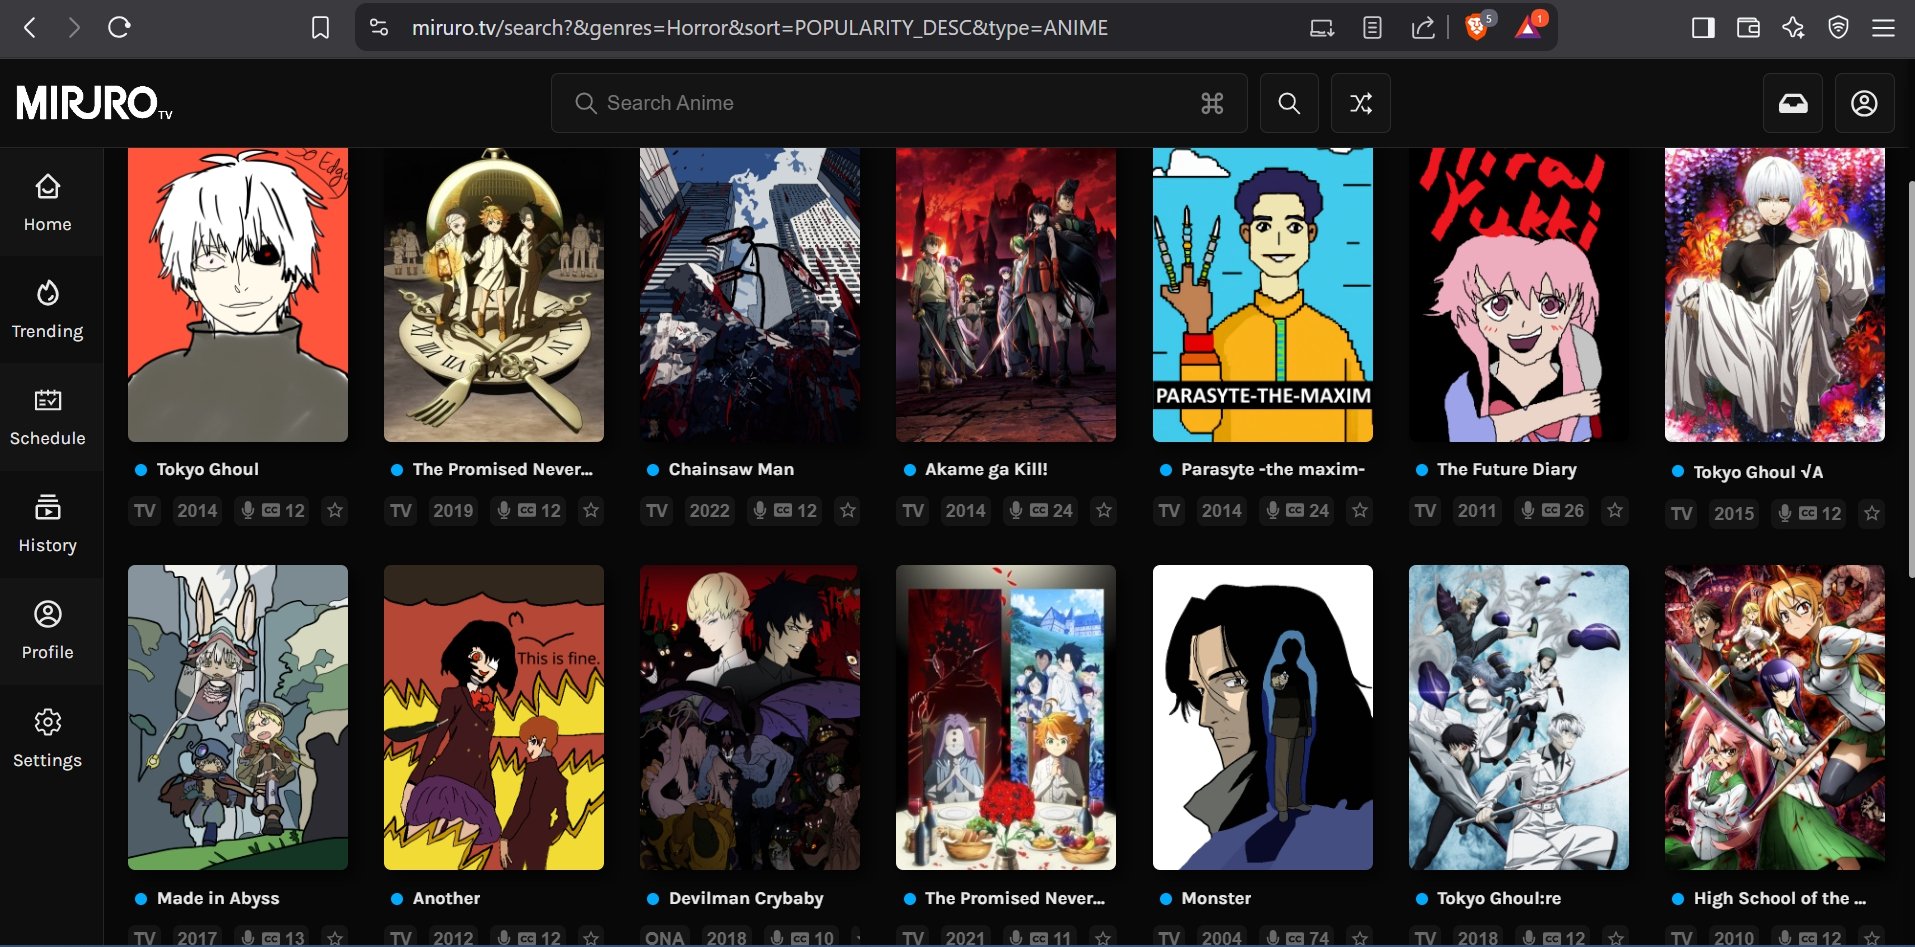Viewport: 1915px width, 947px height.
Task: Open Brave Rewards triangle icon
Action: 1529,27
